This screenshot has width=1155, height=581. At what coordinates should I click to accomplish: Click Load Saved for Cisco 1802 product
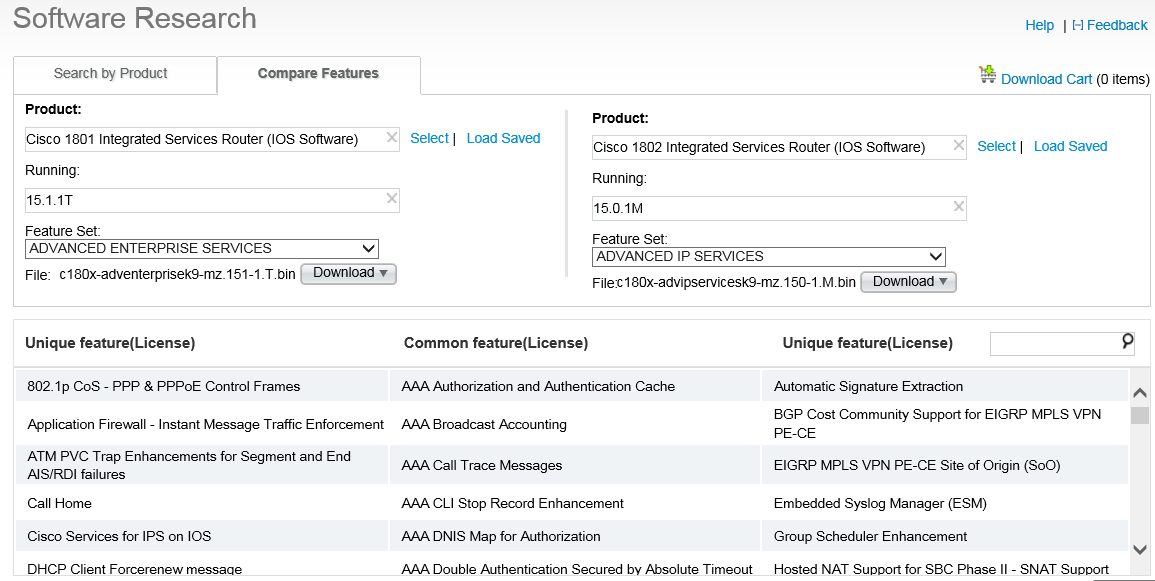[x=1070, y=147]
